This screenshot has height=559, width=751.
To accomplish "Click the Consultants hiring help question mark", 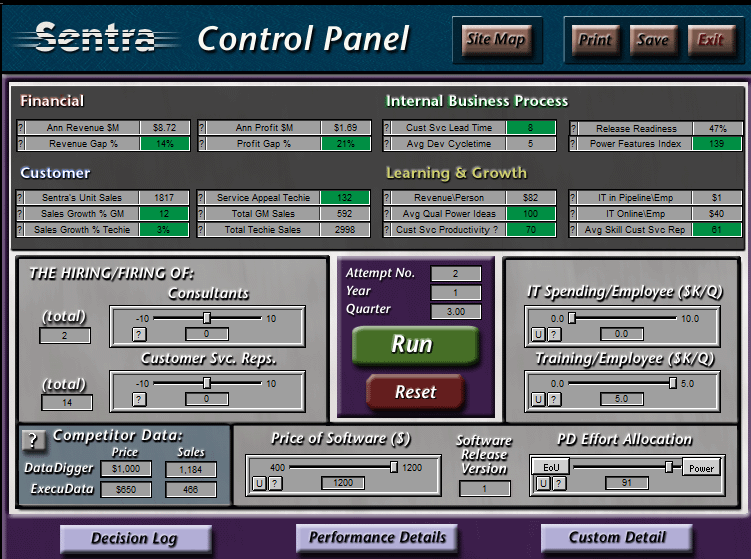I will pos(139,334).
